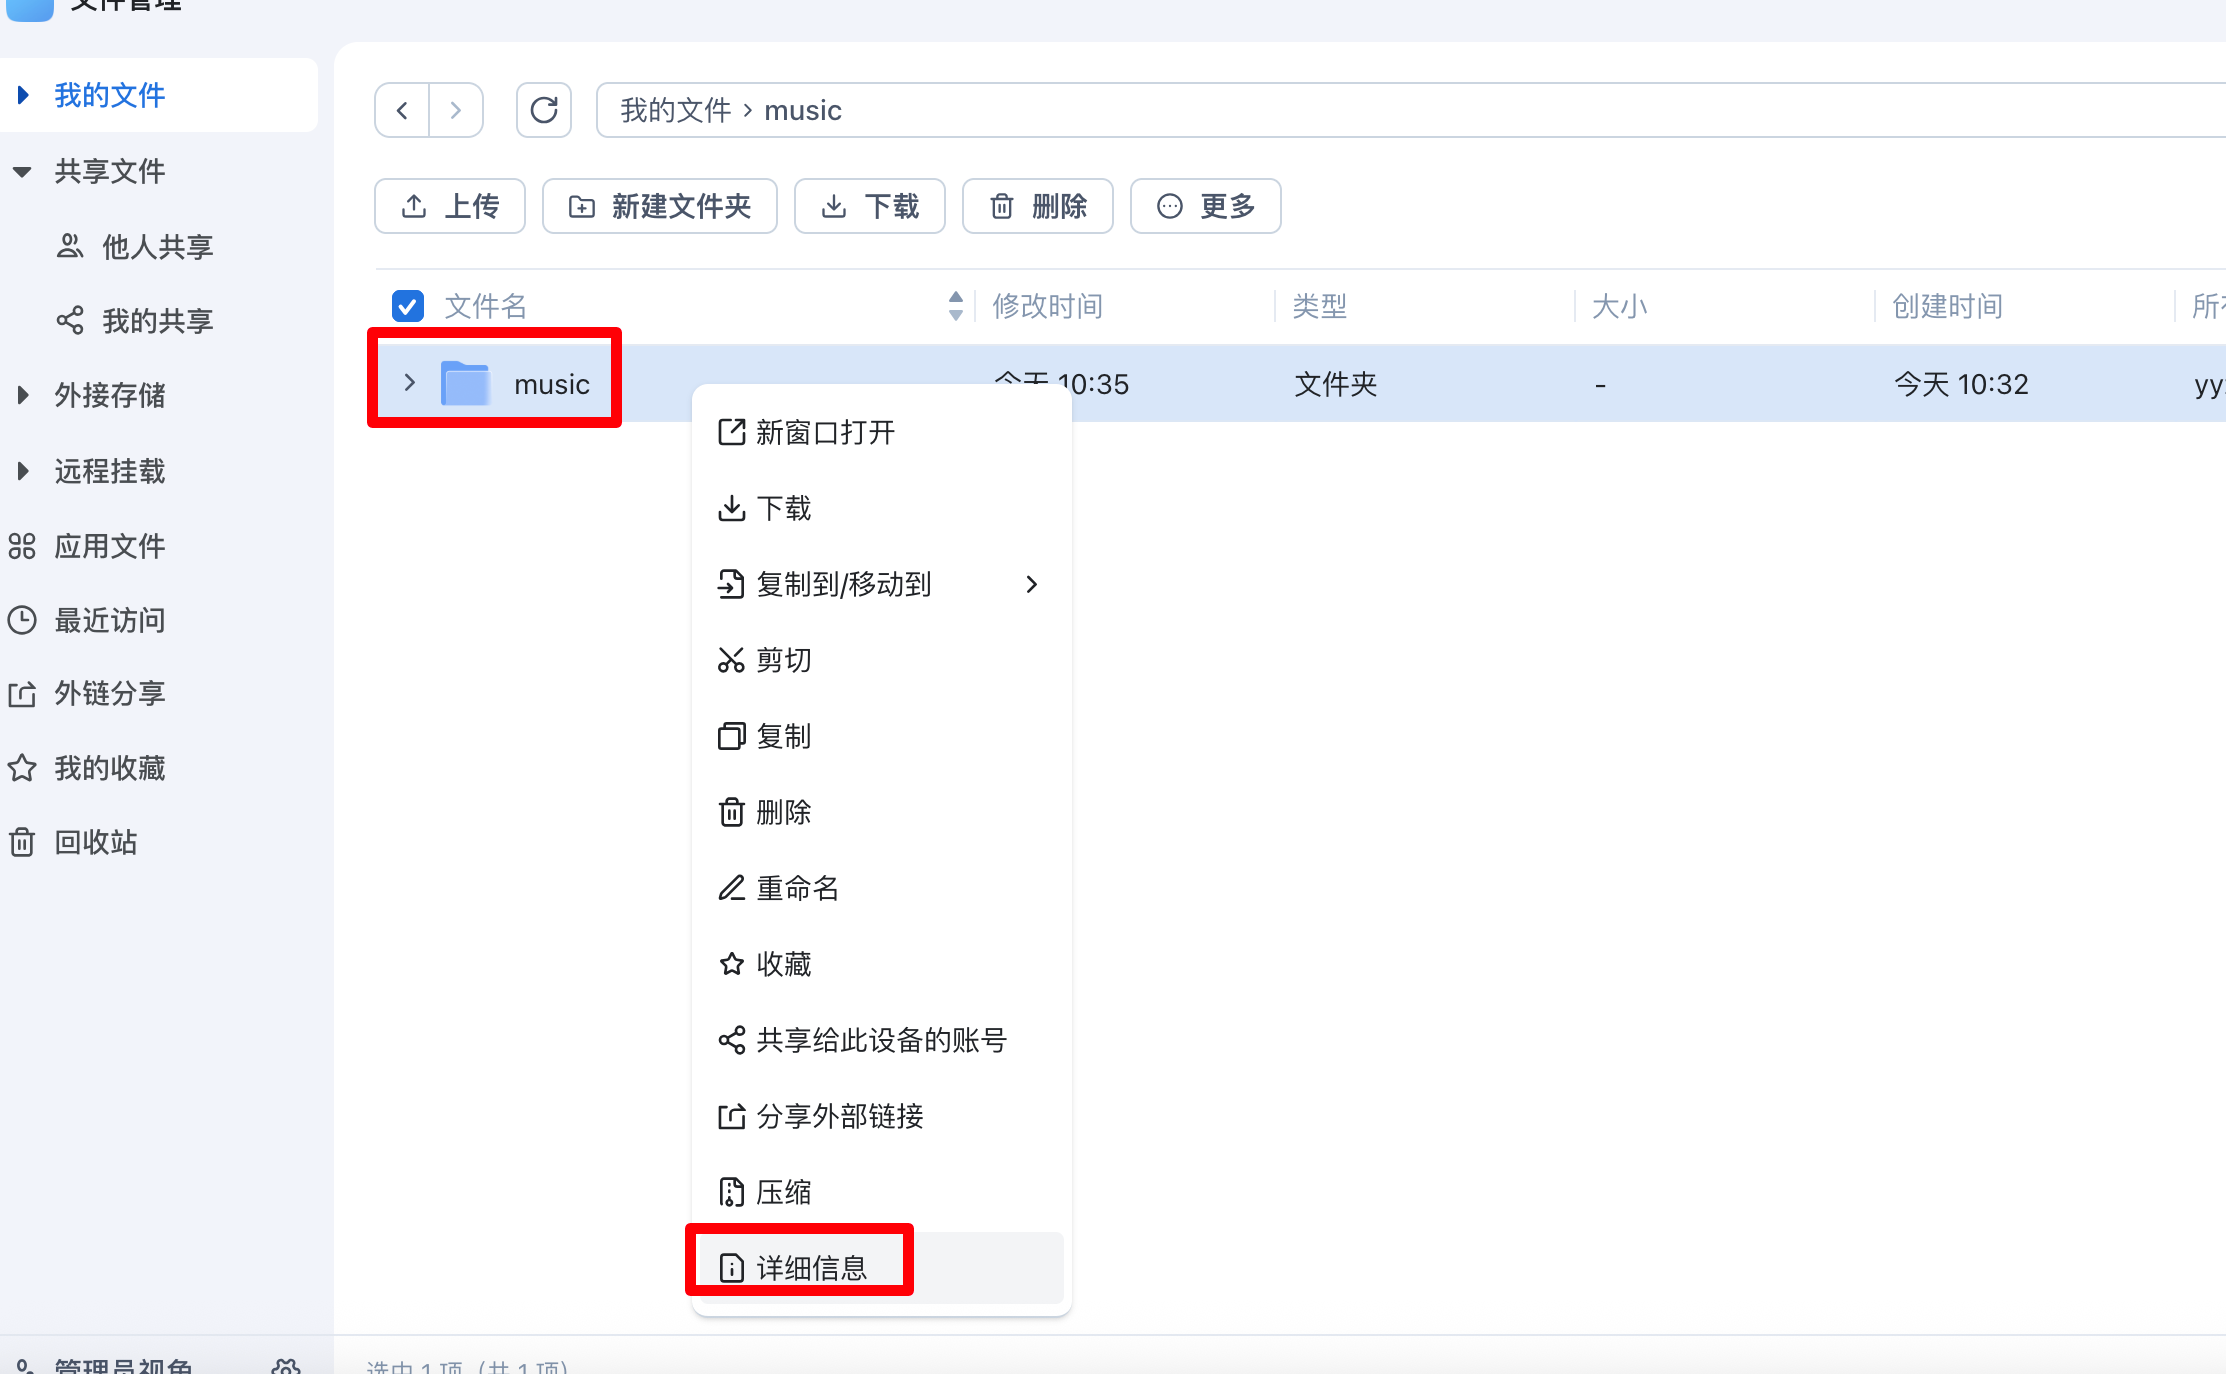Expand the 远程挂载 sidebar section
Viewport: 2226px width, 1374px height.
22,471
